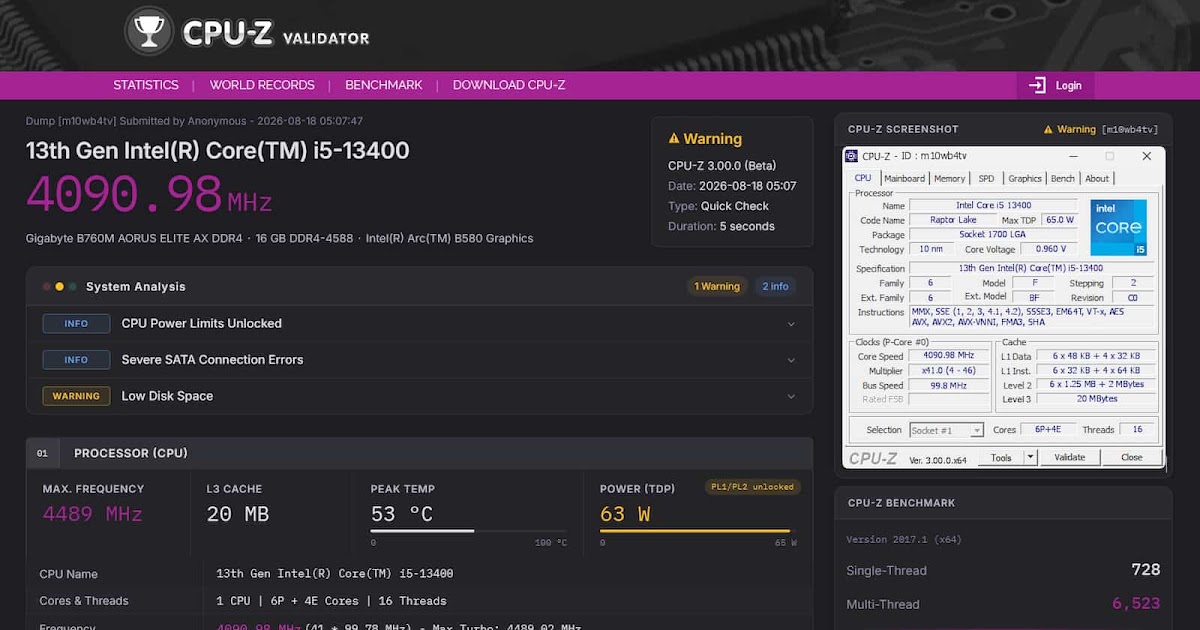Click the peak temp progress bar
Viewport: 1200px width, 630px height.
[x=468, y=531]
